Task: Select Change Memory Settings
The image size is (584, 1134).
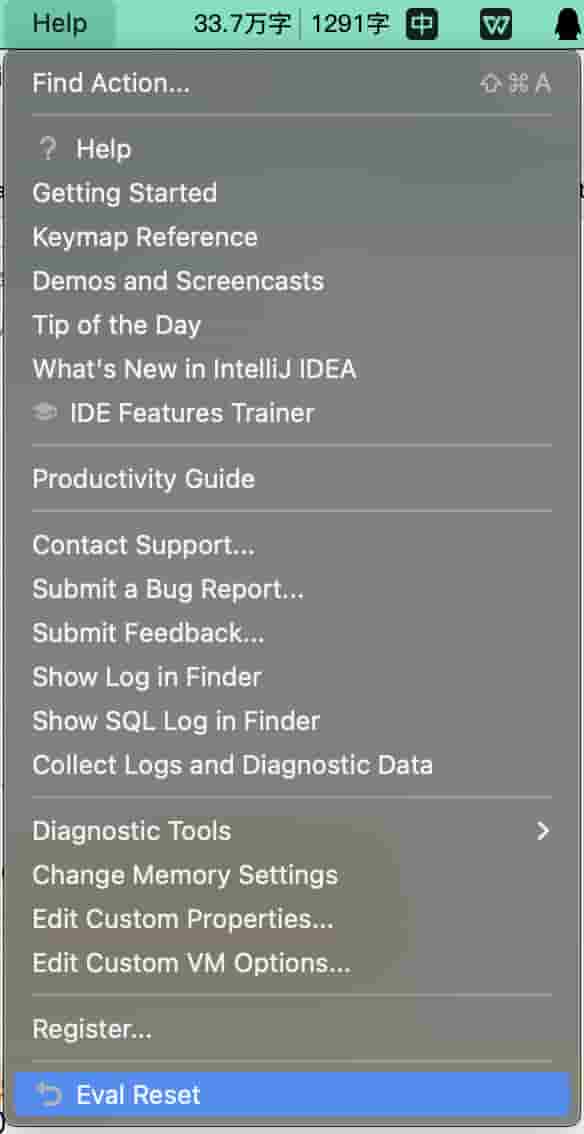Action: click(292, 875)
